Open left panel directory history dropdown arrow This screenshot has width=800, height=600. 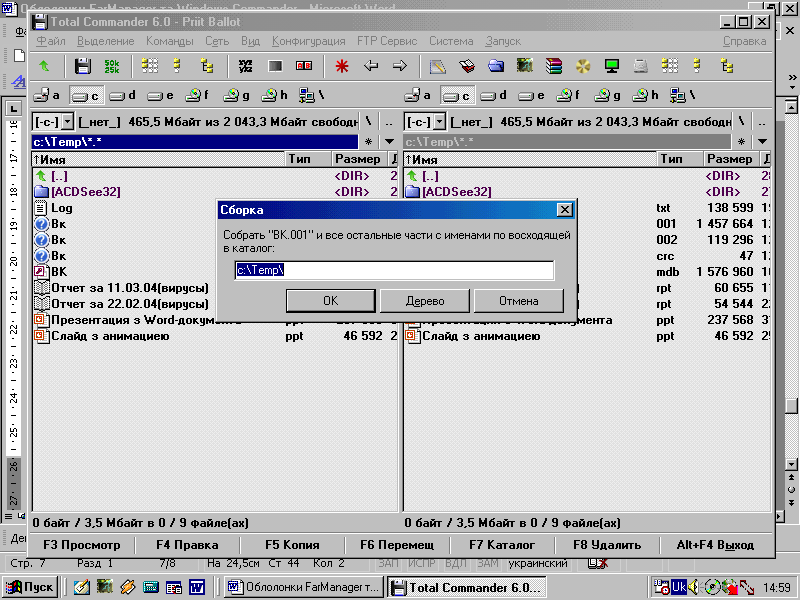389,141
